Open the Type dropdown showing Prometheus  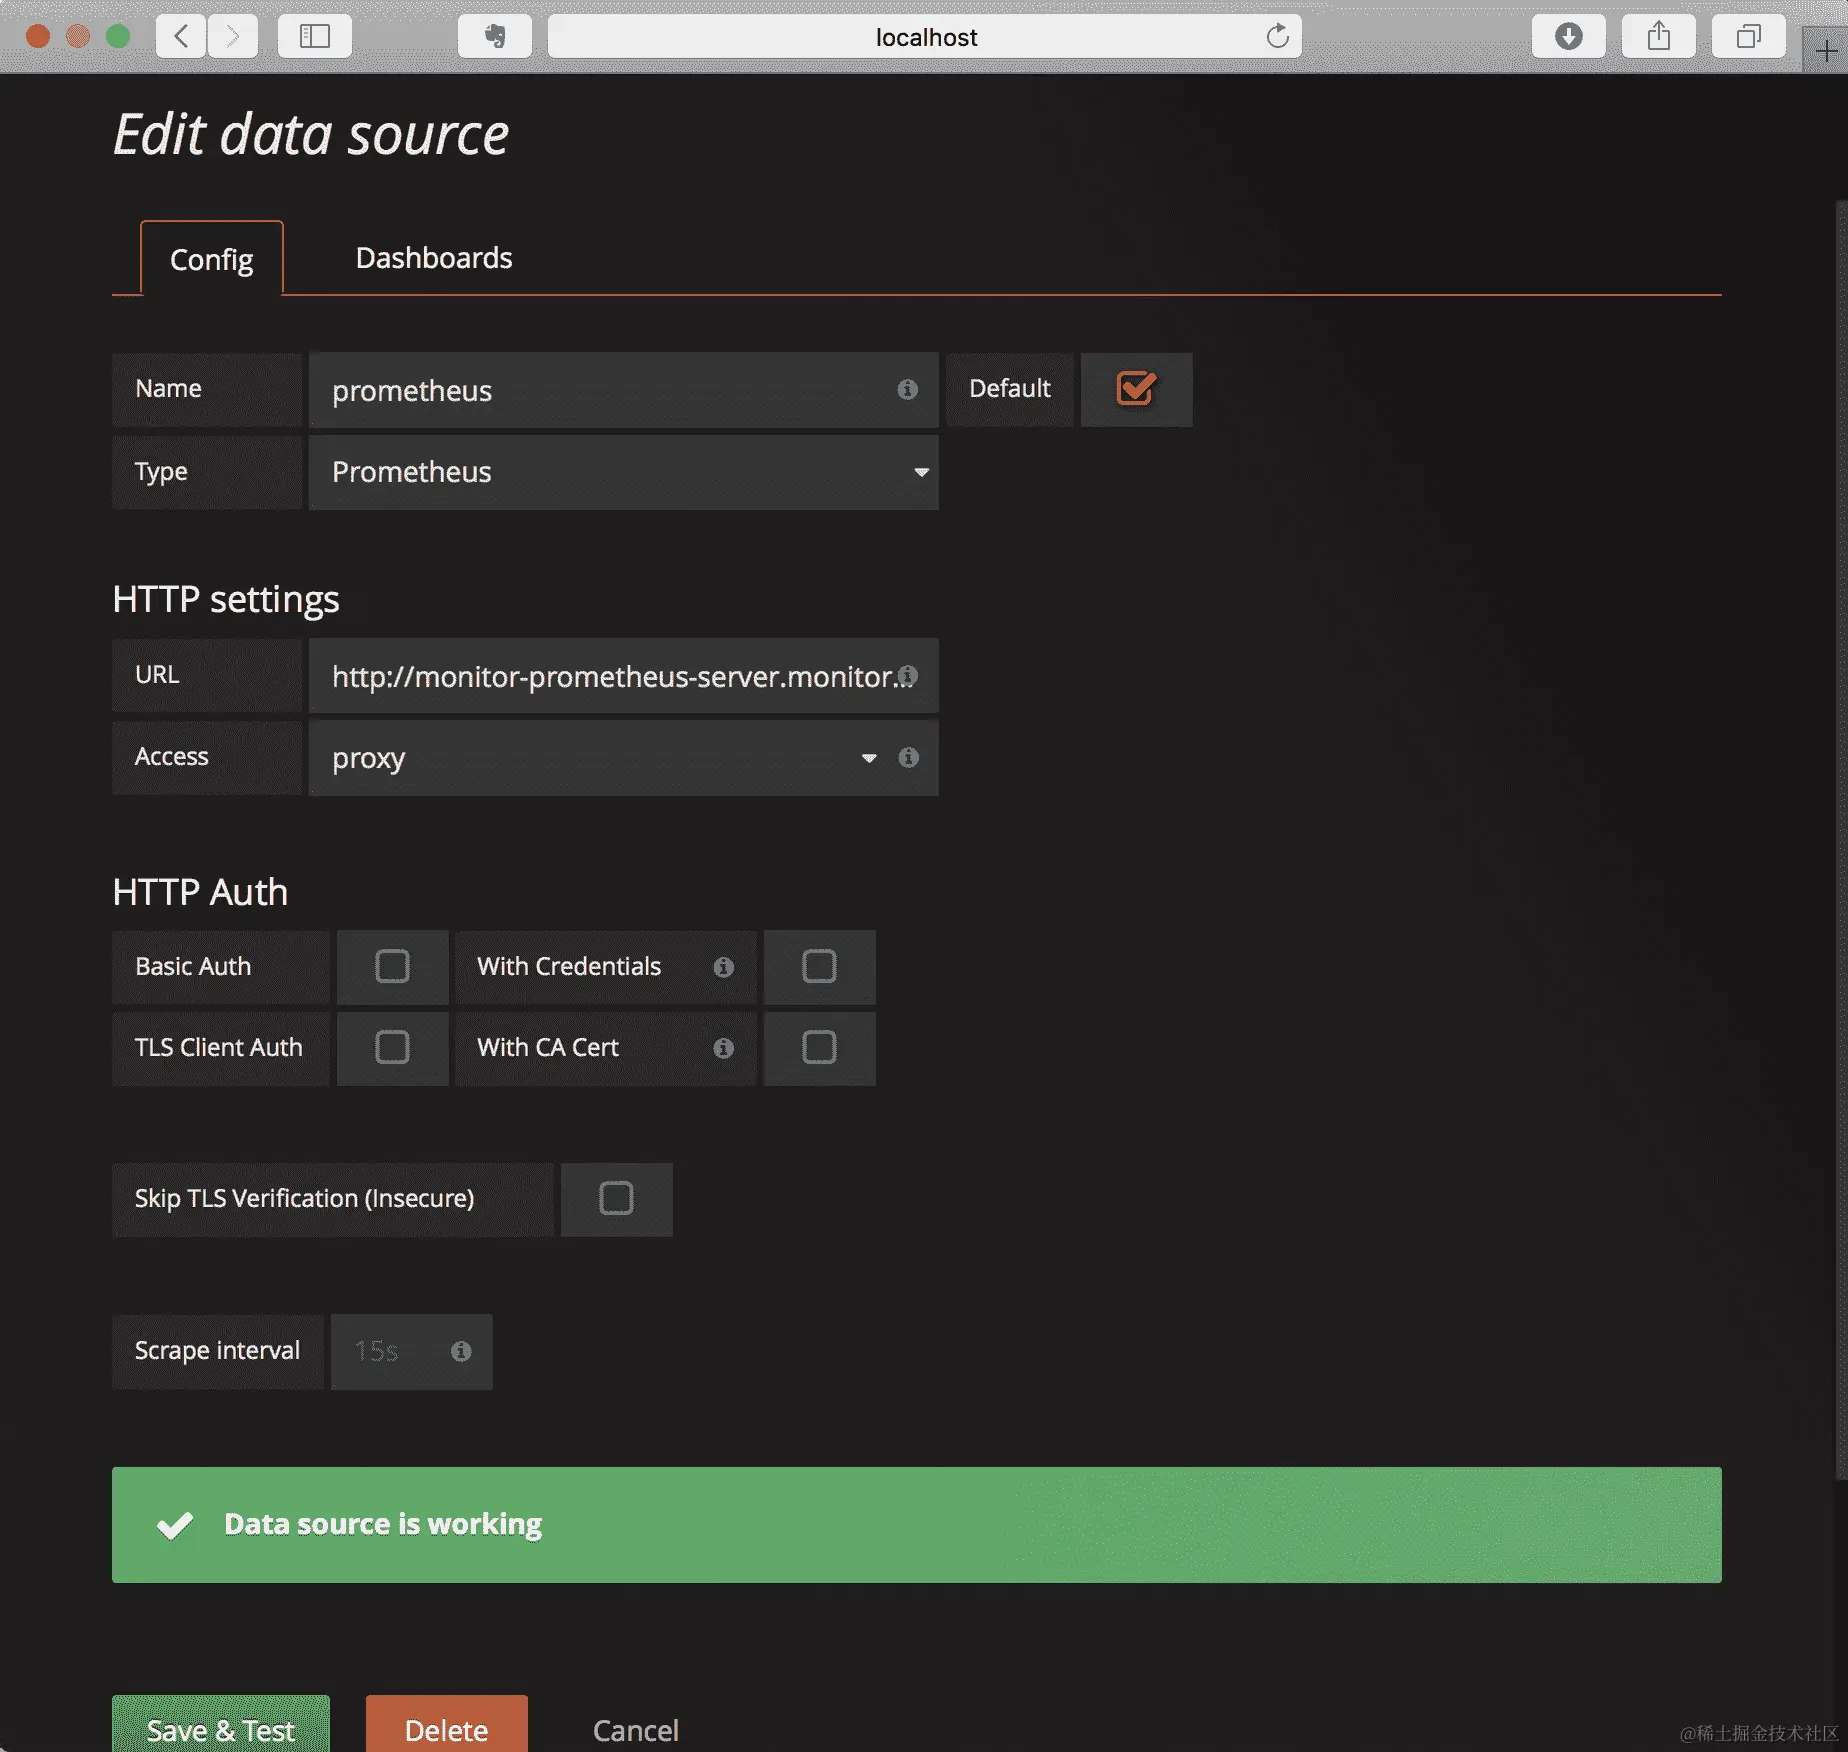point(624,472)
